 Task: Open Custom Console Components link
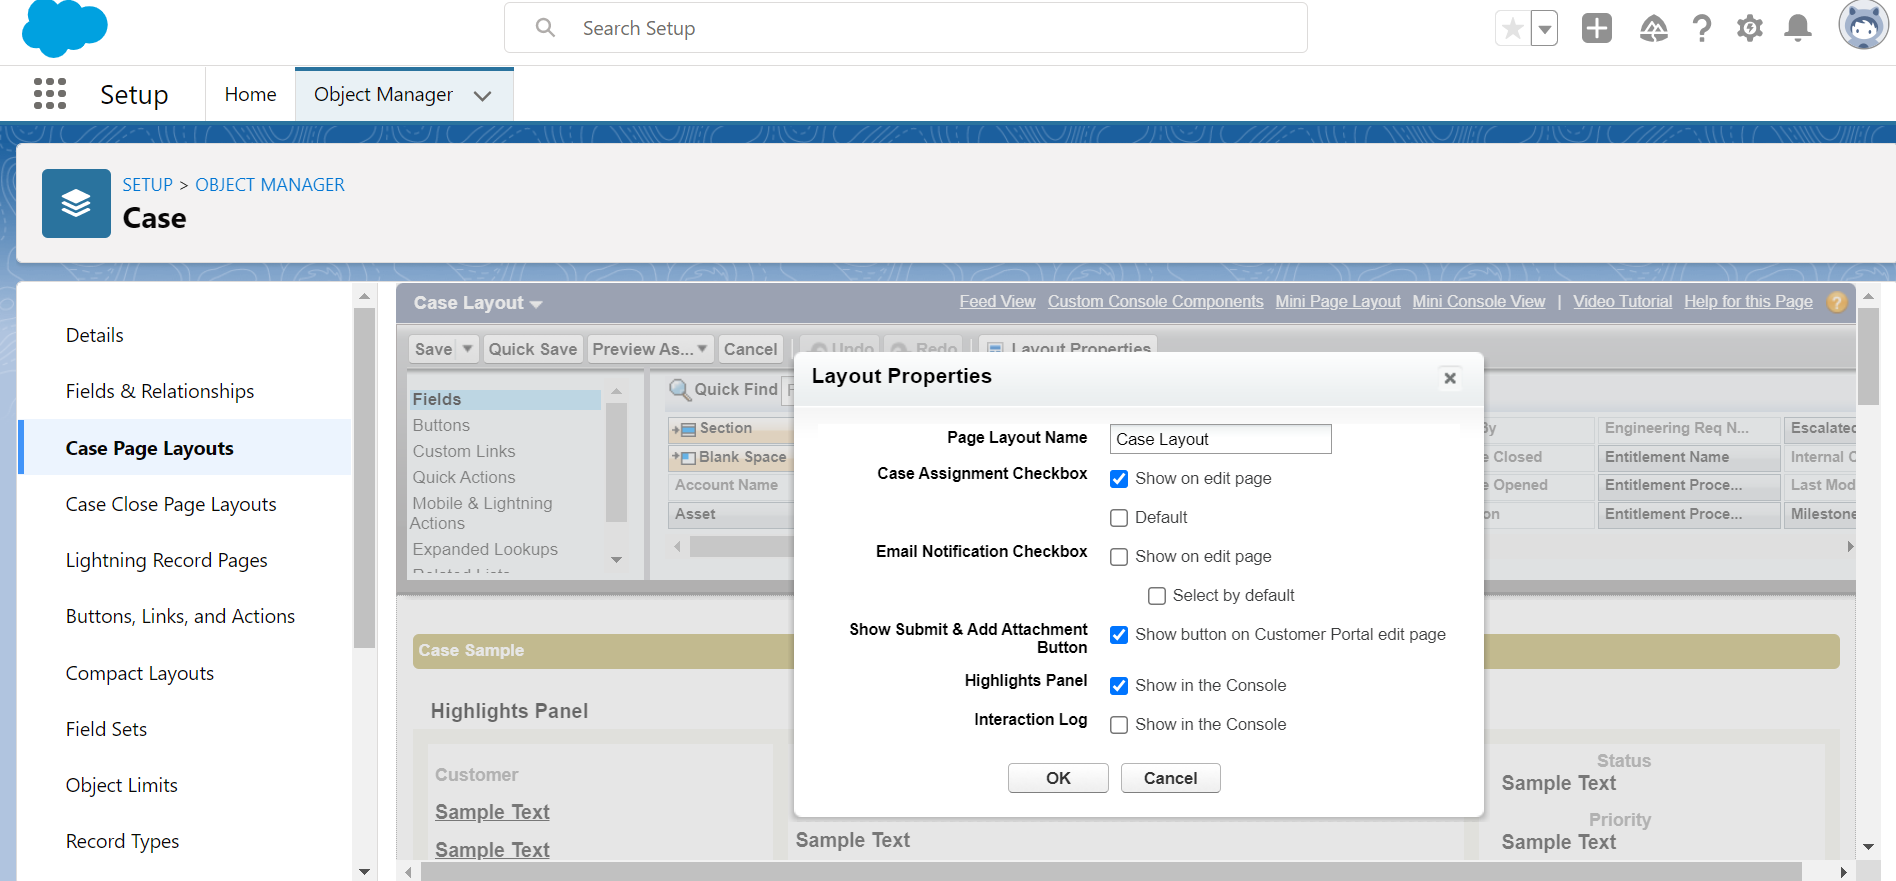click(x=1155, y=302)
